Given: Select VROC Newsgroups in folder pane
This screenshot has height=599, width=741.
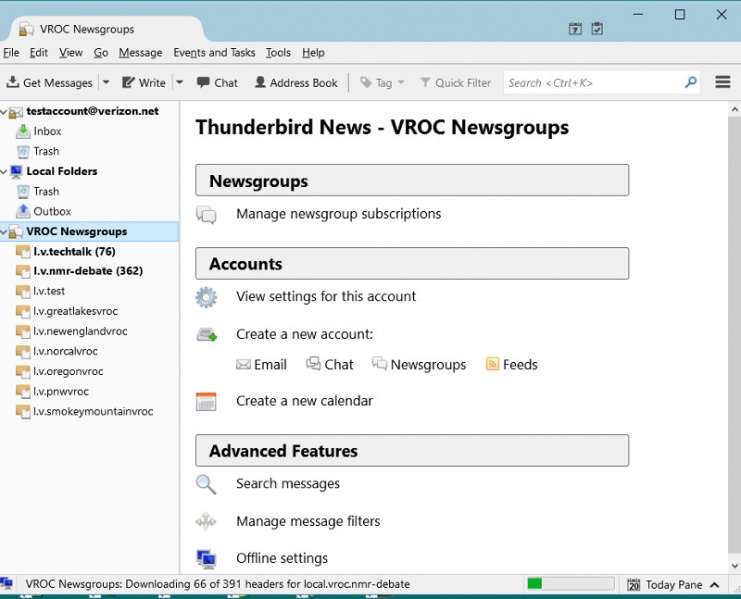Looking at the screenshot, I should coord(89,231).
